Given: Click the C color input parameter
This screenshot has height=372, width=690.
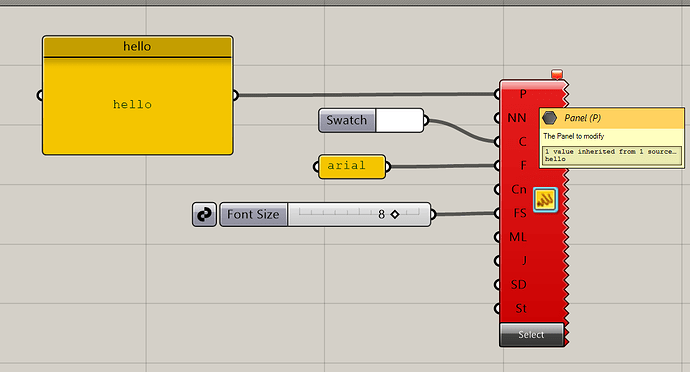Looking at the screenshot, I should (x=522, y=141).
